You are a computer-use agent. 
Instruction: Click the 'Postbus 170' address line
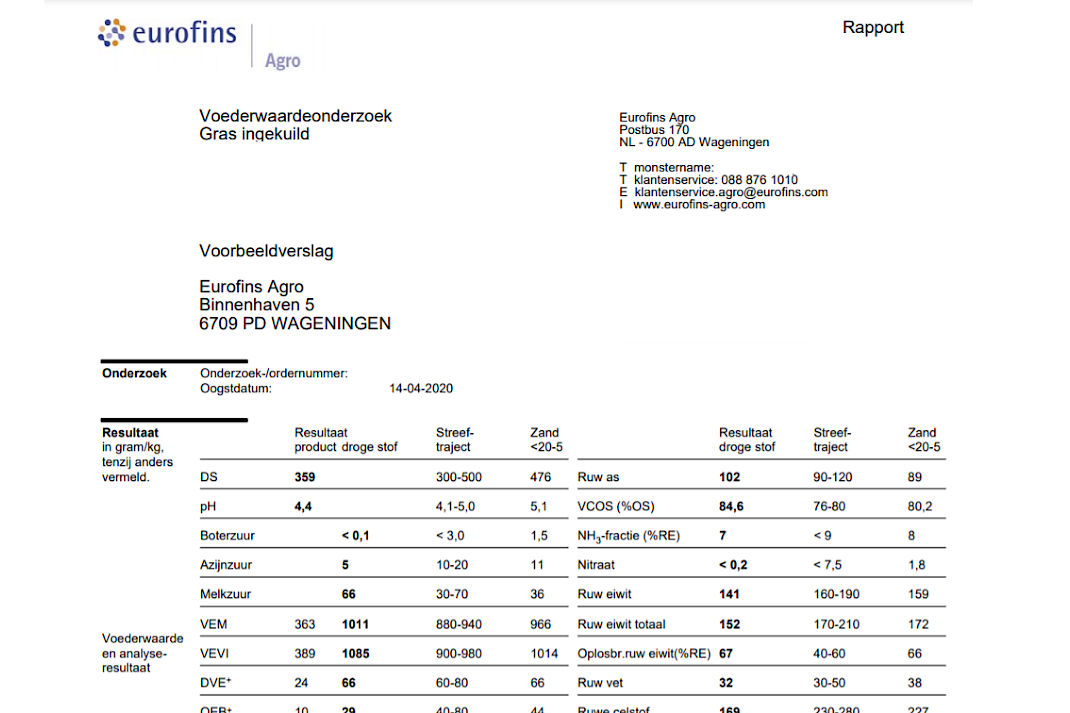[654, 130]
